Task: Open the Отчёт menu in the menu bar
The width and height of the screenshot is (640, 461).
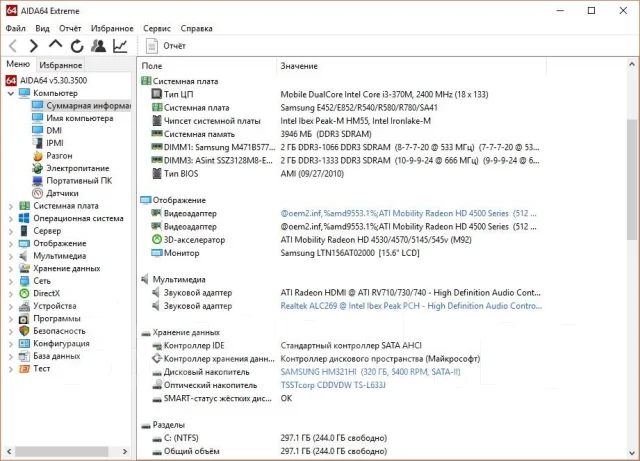Action: pyautogui.click(x=70, y=28)
